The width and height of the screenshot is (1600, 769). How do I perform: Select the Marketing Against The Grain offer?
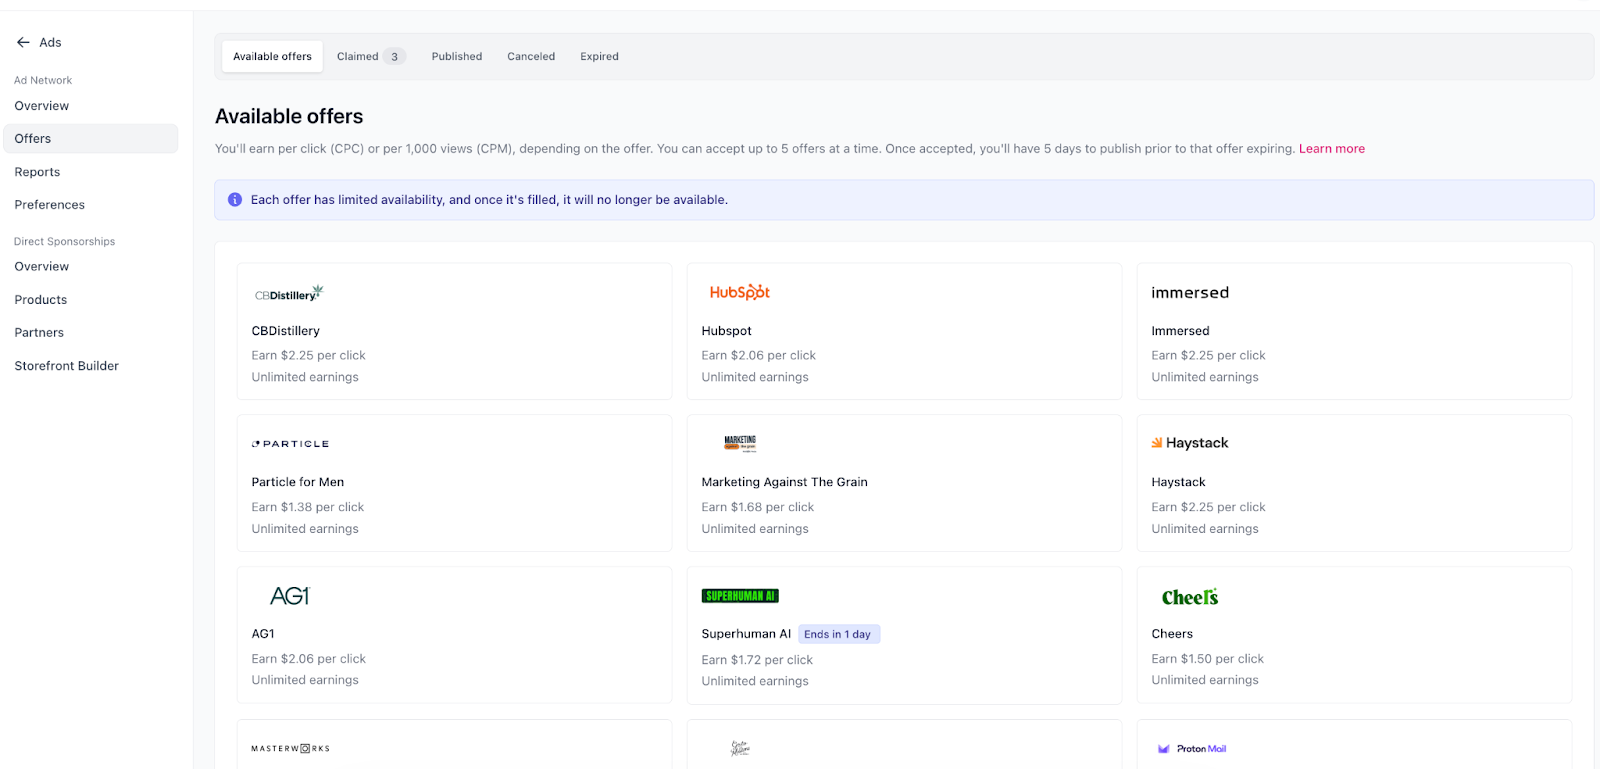tap(903, 482)
